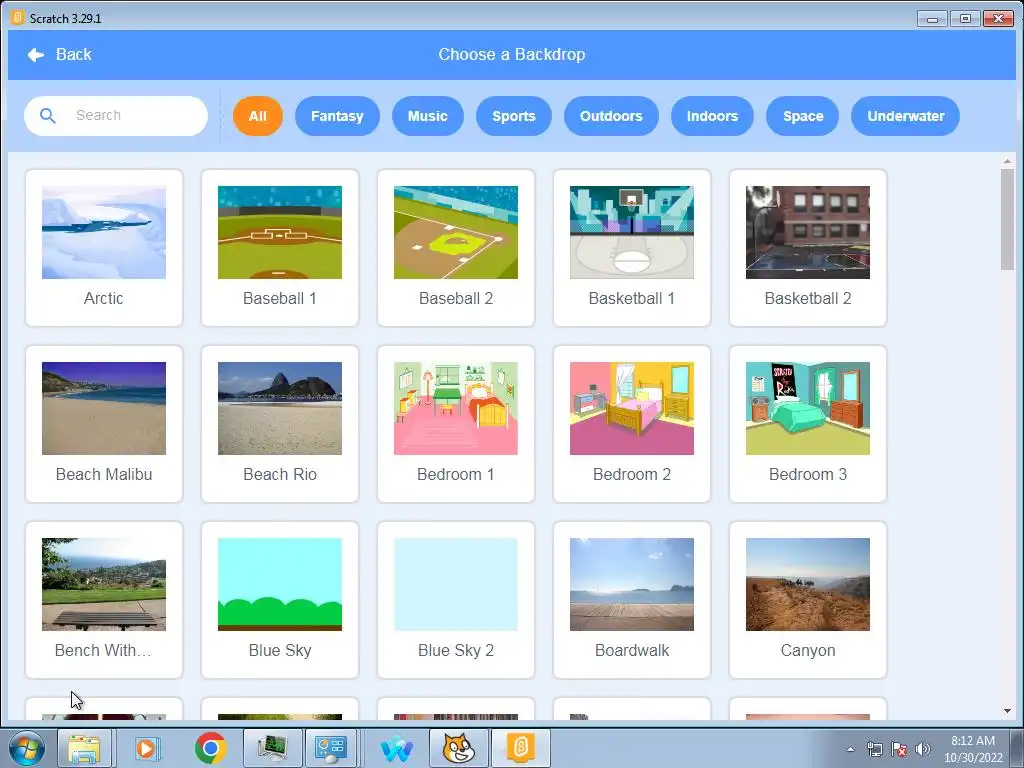Screen dimensions: 1024x768
Task: Click the magnifying glass search icon
Action: click(x=48, y=116)
